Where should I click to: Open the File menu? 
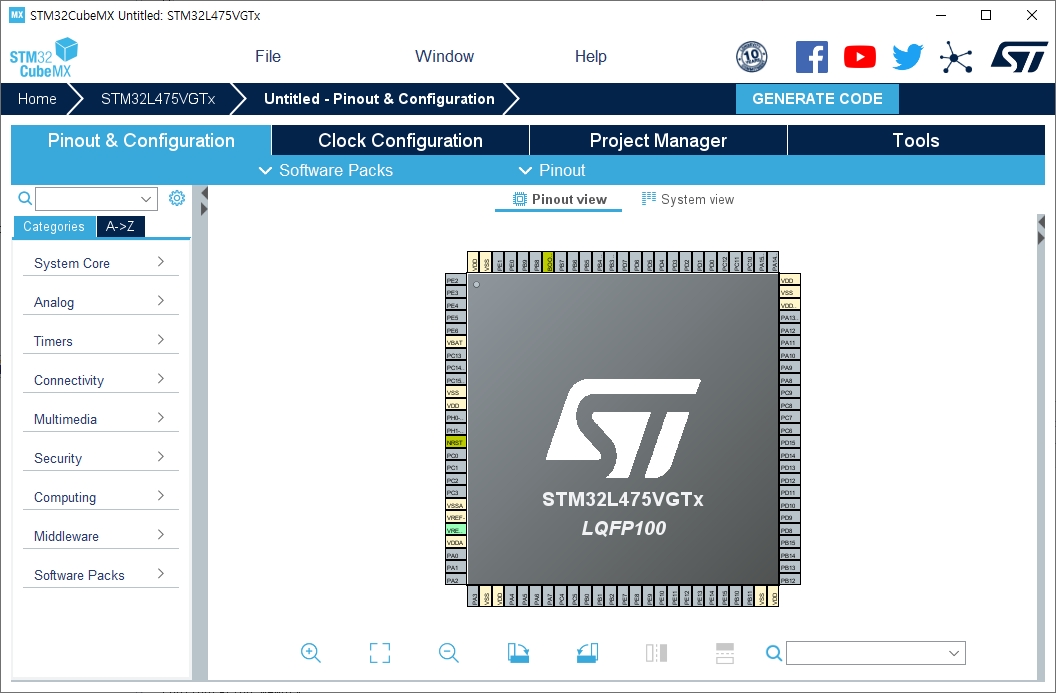click(x=268, y=57)
